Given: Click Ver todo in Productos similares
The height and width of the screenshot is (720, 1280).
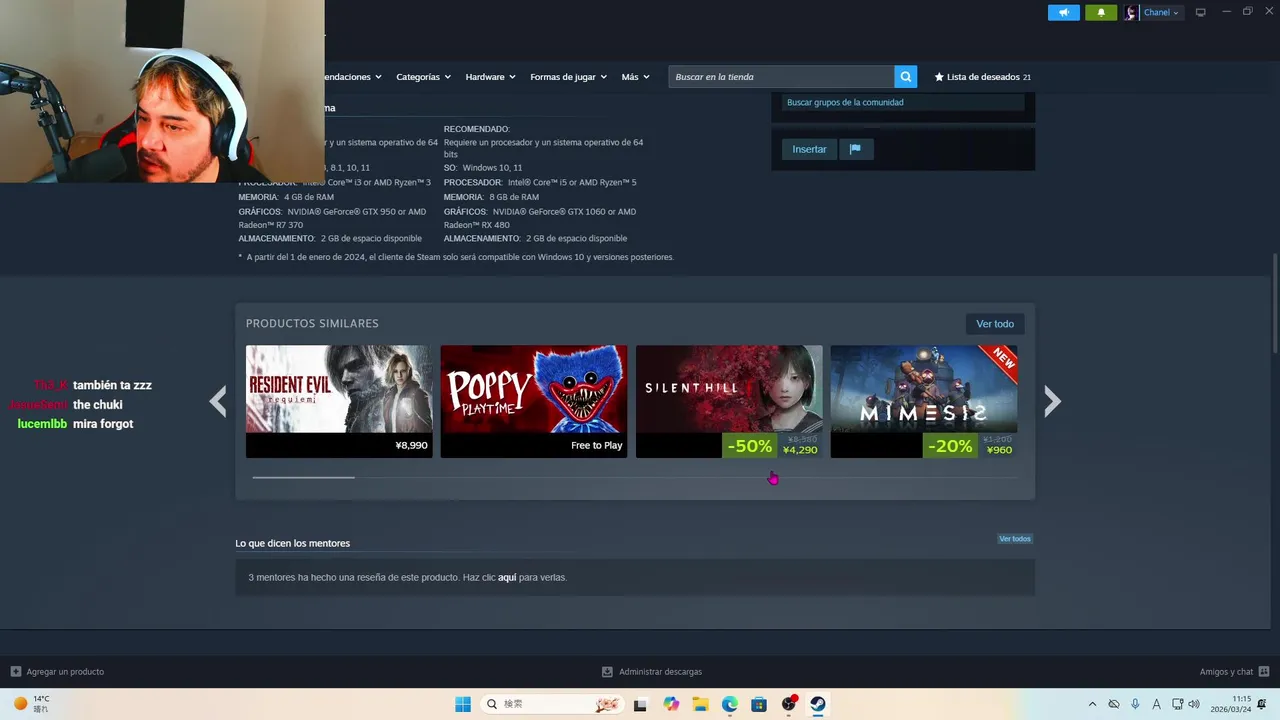Looking at the screenshot, I should pos(995,324).
